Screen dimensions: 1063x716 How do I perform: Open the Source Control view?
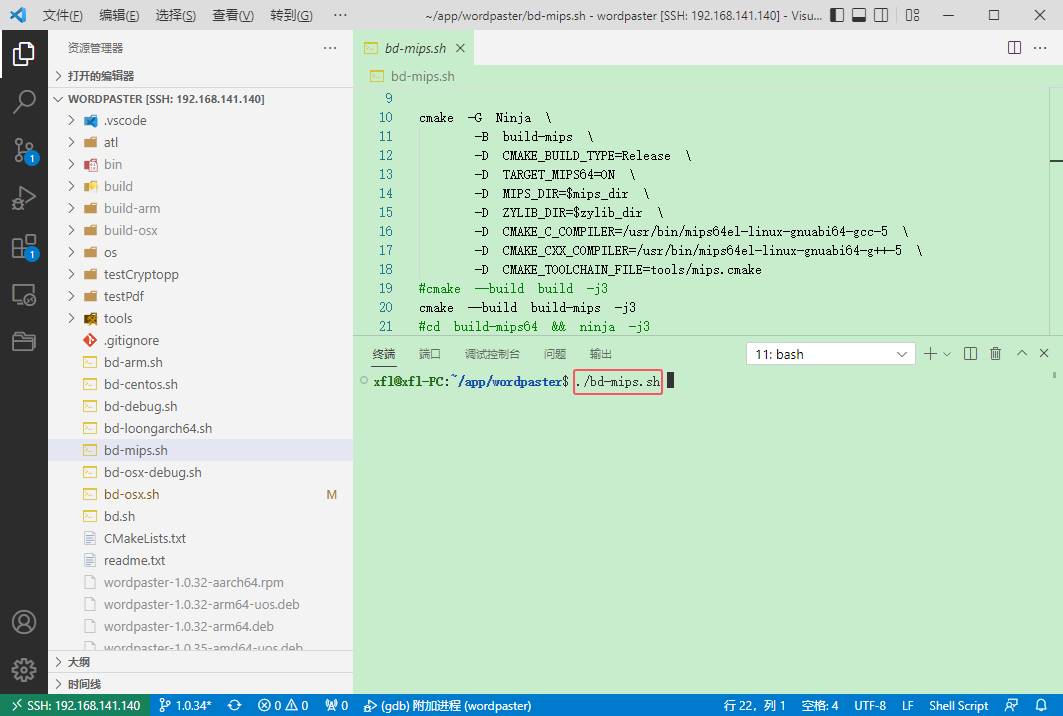pyautogui.click(x=24, y=150)
